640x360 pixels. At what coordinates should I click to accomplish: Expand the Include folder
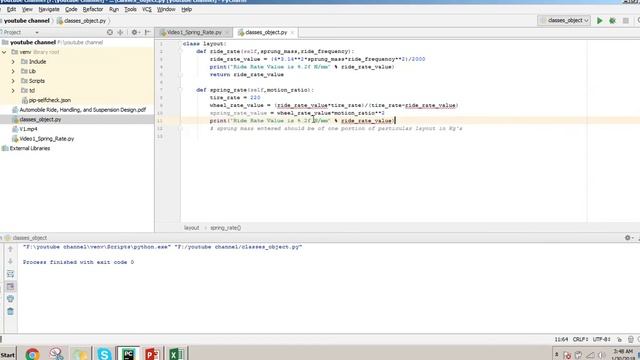[x=13, y=62]
